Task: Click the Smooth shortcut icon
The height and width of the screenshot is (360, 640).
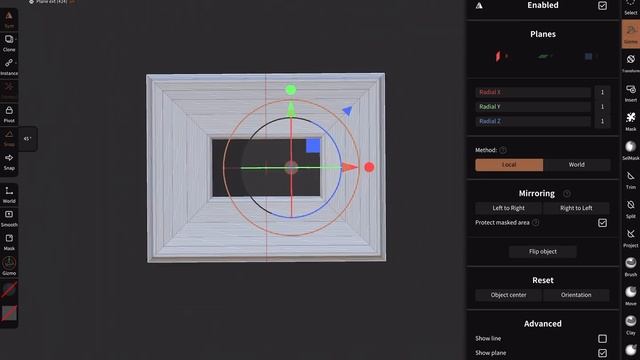Action: (9, 218)
